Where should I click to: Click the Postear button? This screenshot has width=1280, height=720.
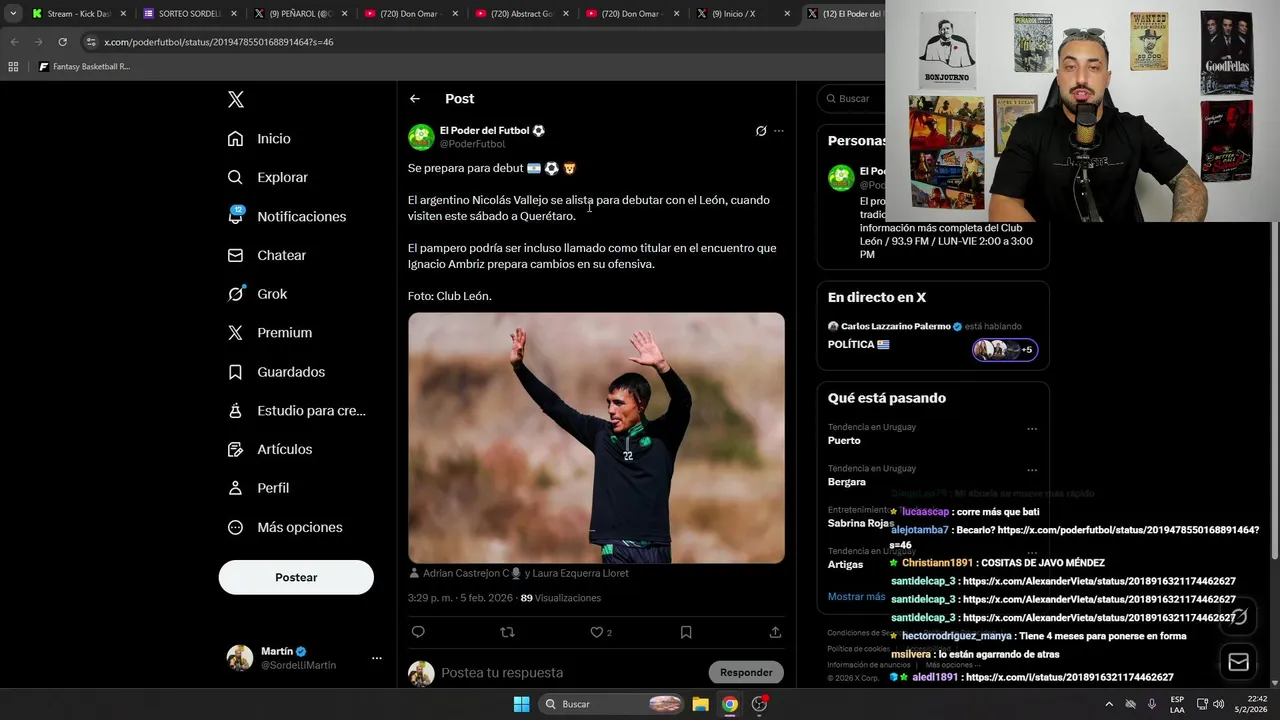click(x=296, y=577)
